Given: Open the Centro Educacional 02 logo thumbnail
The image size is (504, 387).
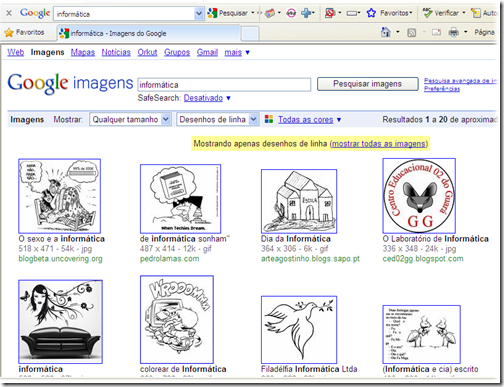Looking at the screenshot, I should coord(419,196).
